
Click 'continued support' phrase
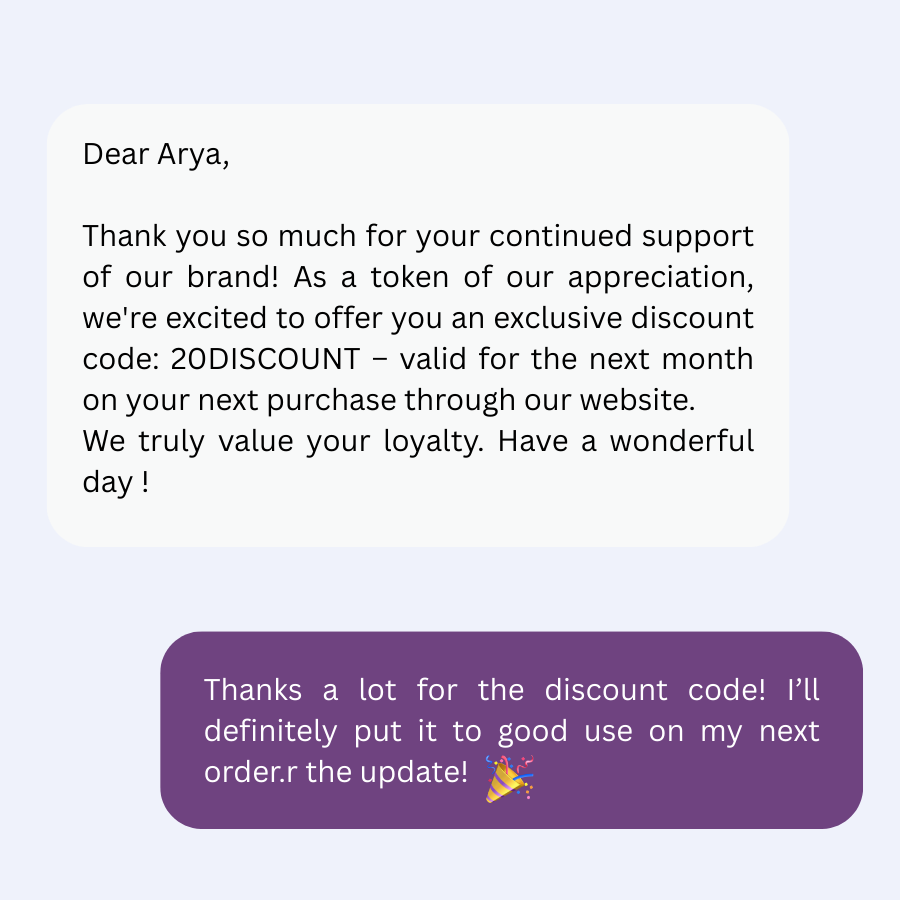[621, 236]
